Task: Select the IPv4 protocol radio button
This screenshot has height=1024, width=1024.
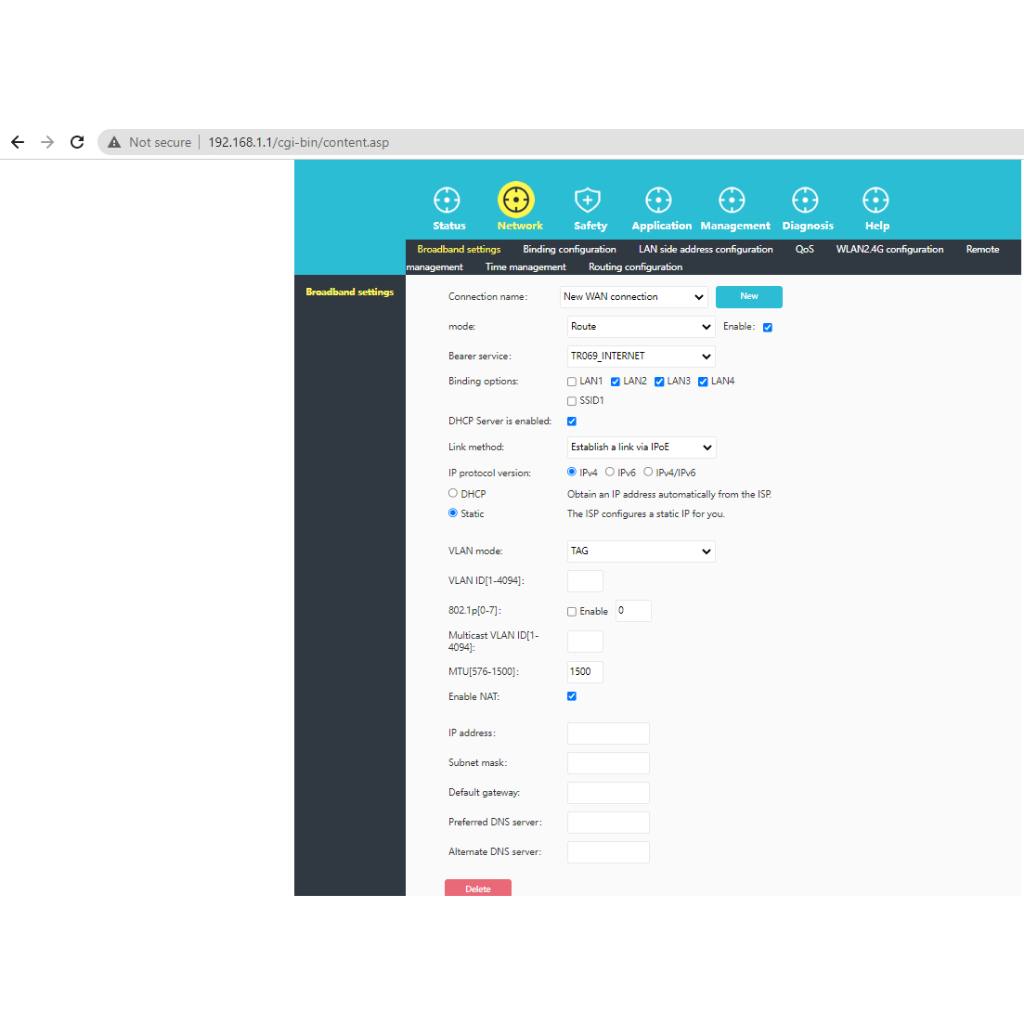Action: point(571,472)
